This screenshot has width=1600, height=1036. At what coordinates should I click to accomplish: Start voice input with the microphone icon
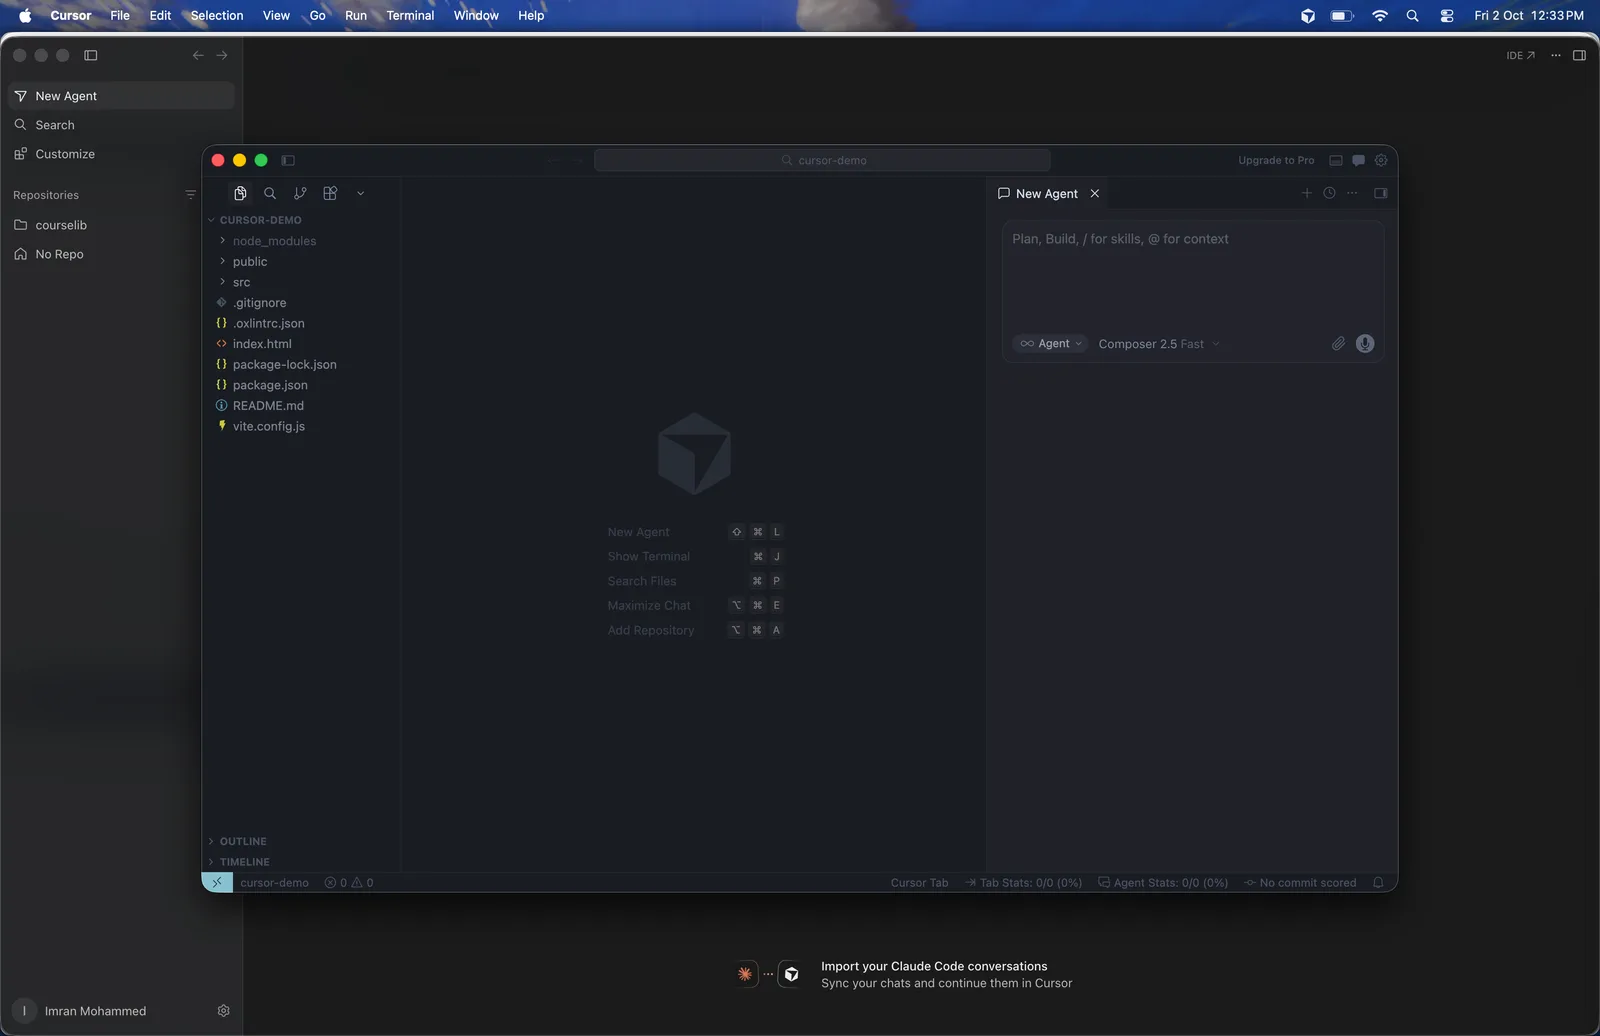[1365, 343]
